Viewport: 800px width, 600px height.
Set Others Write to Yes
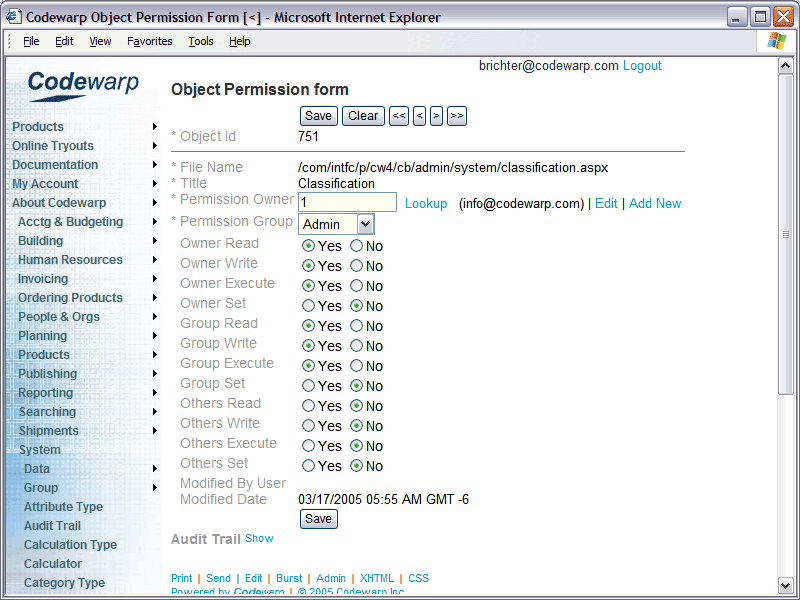point(308,426)
